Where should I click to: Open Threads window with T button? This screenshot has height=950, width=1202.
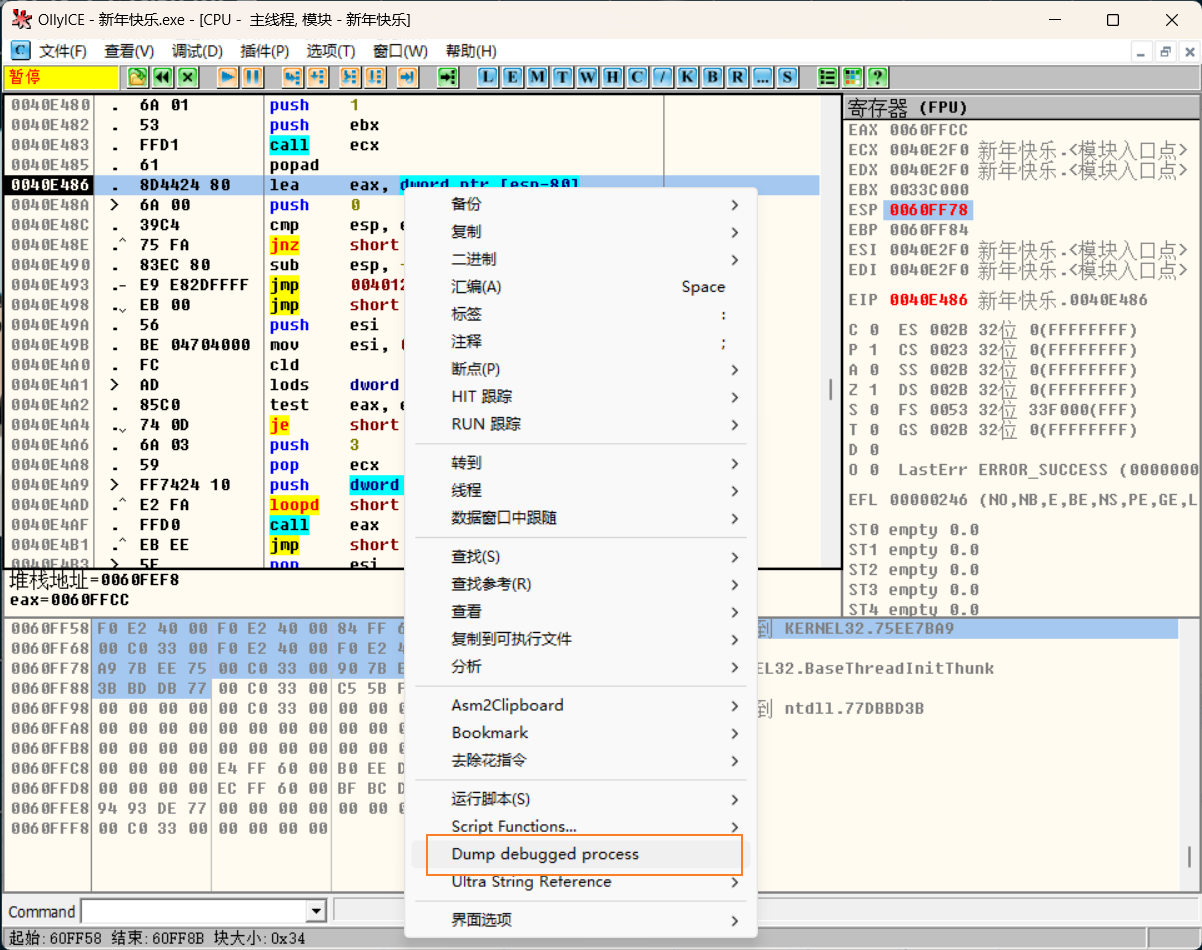563,77
